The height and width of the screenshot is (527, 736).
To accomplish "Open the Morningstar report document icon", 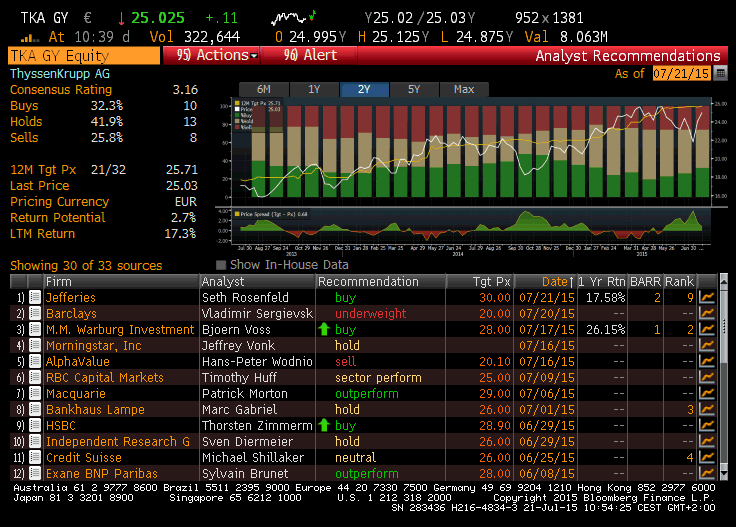I will click(35, 345).
